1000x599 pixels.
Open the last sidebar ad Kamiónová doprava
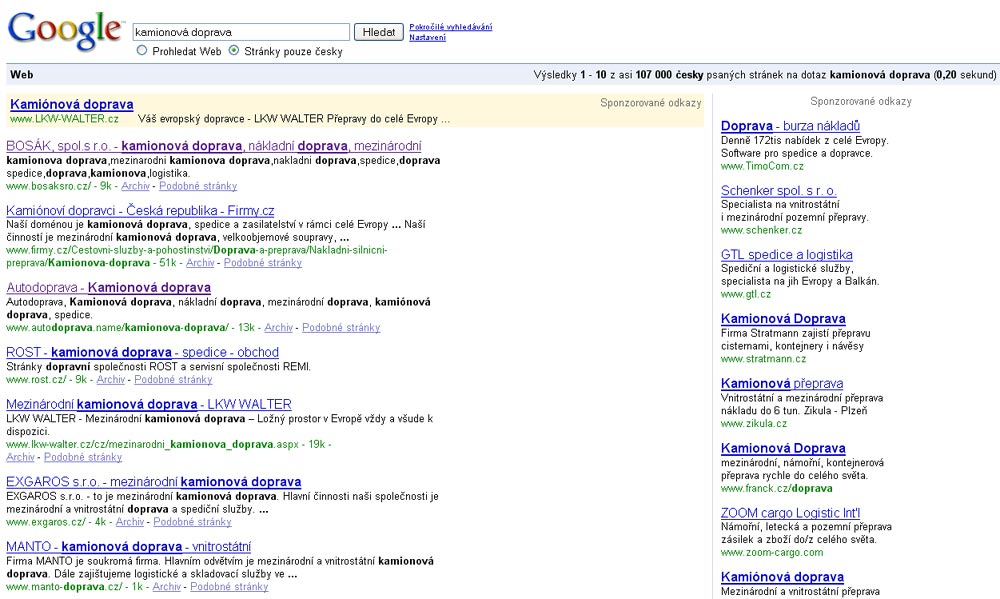coord(783,577)
